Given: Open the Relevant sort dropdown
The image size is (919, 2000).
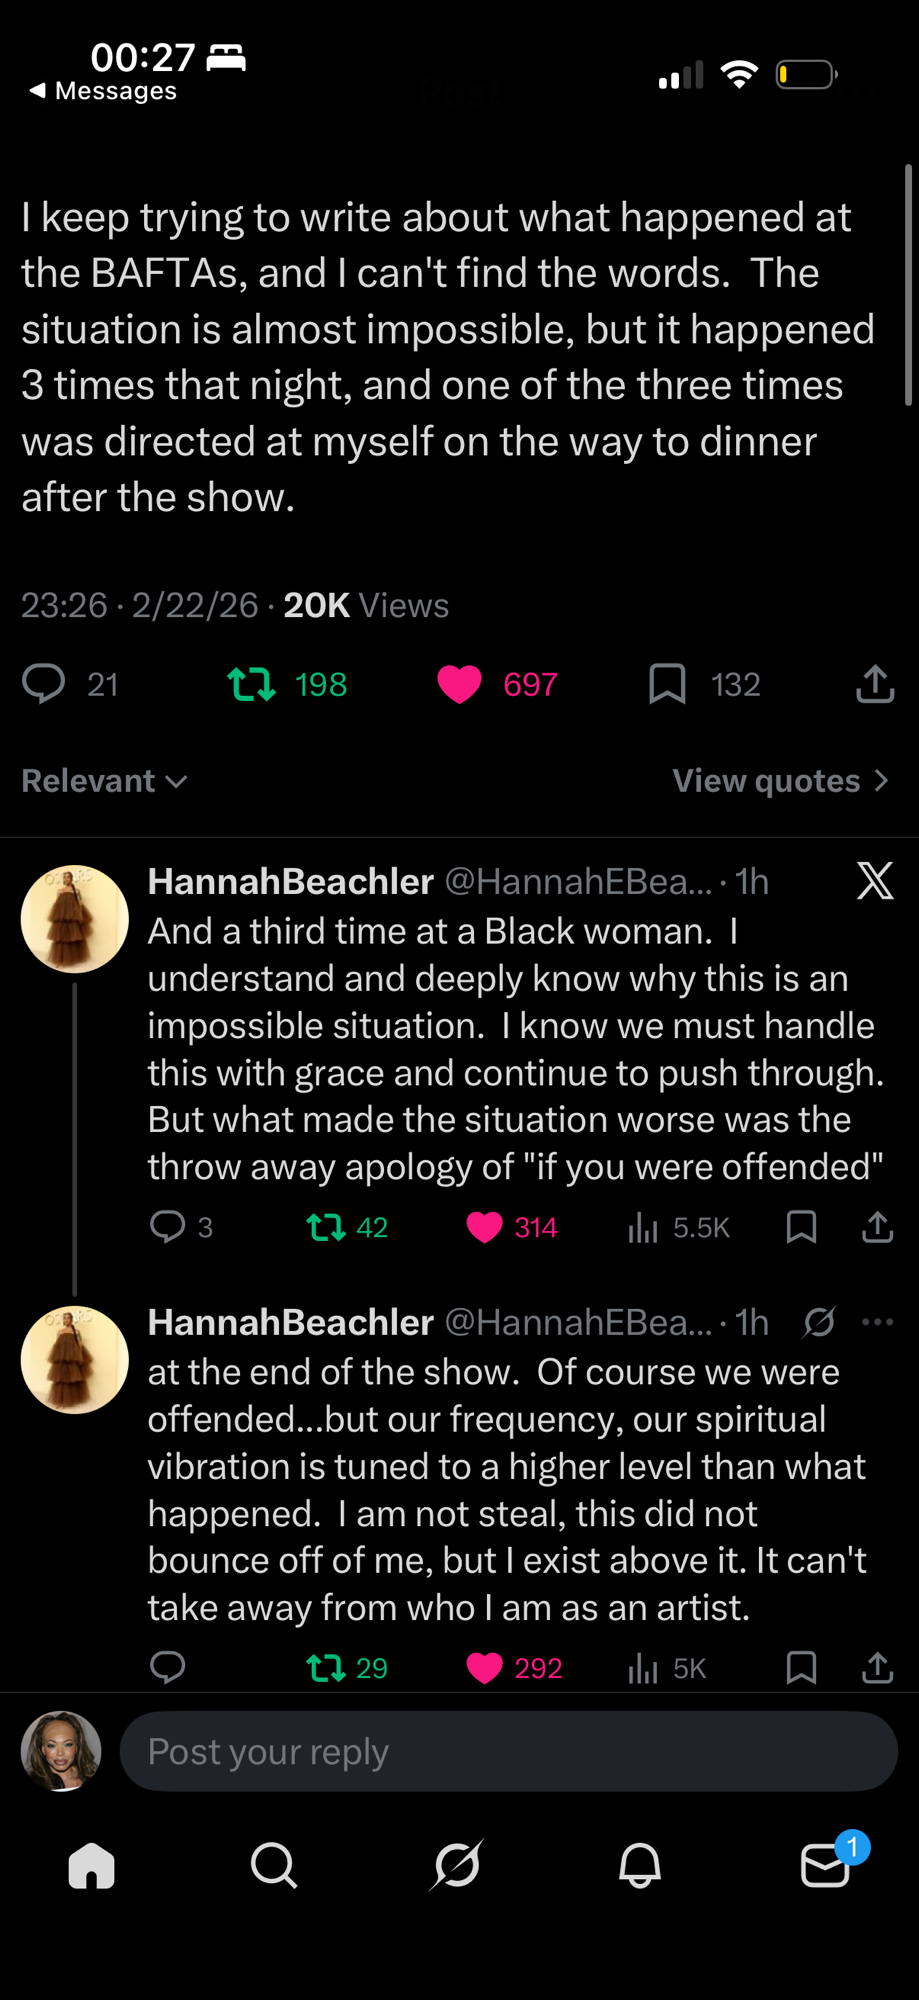Looking at the screenshot, I should (104, 781).
